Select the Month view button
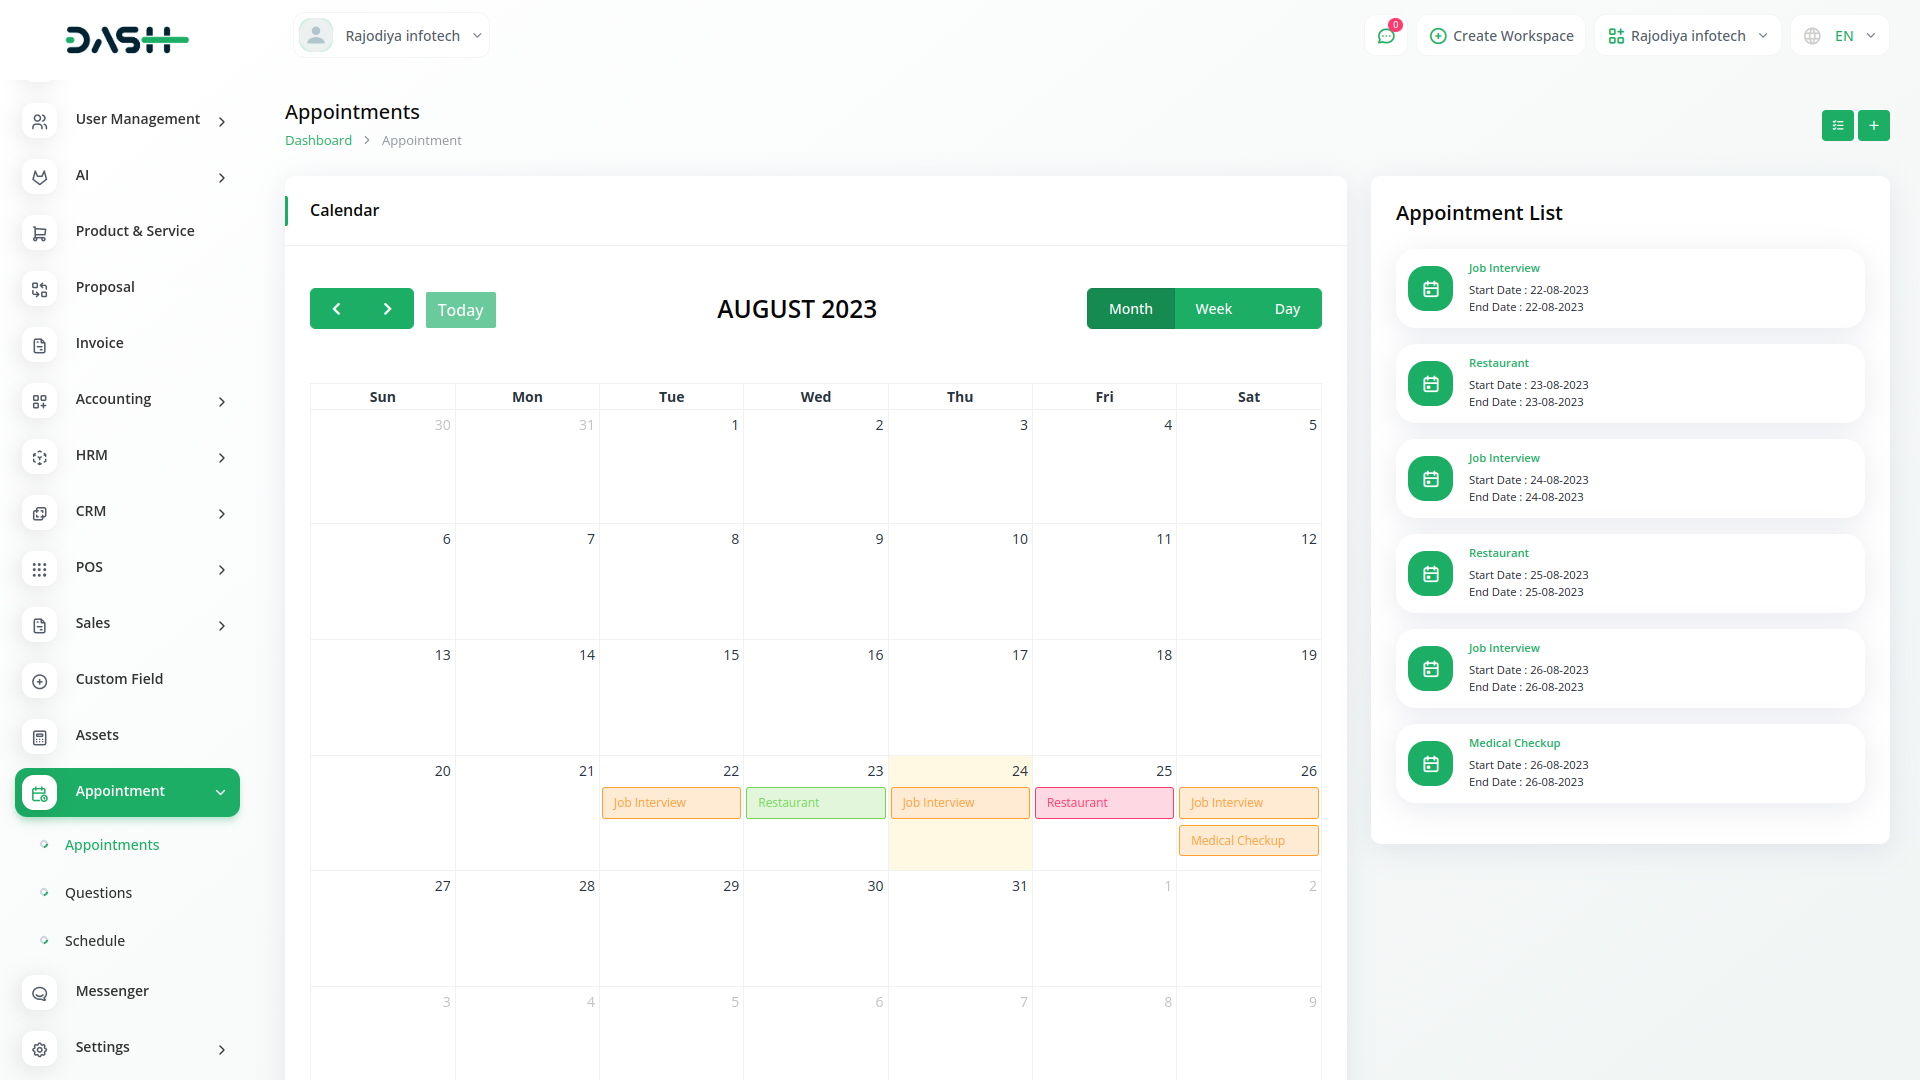This screenshot has width=1920, height=1080. [x=1130, y=309]
